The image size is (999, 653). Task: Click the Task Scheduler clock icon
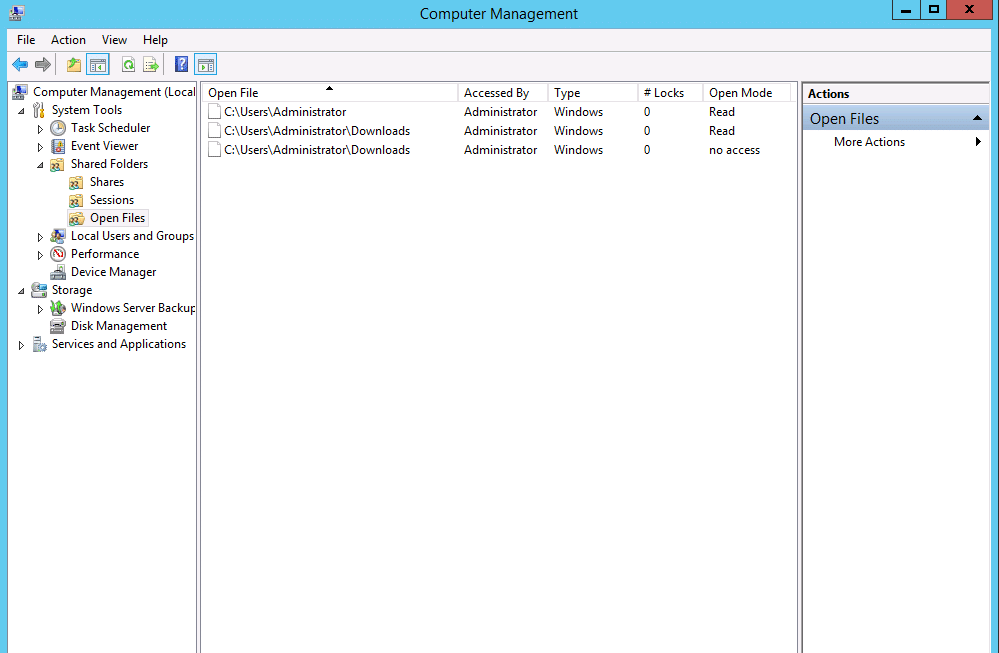click(58, 128)
